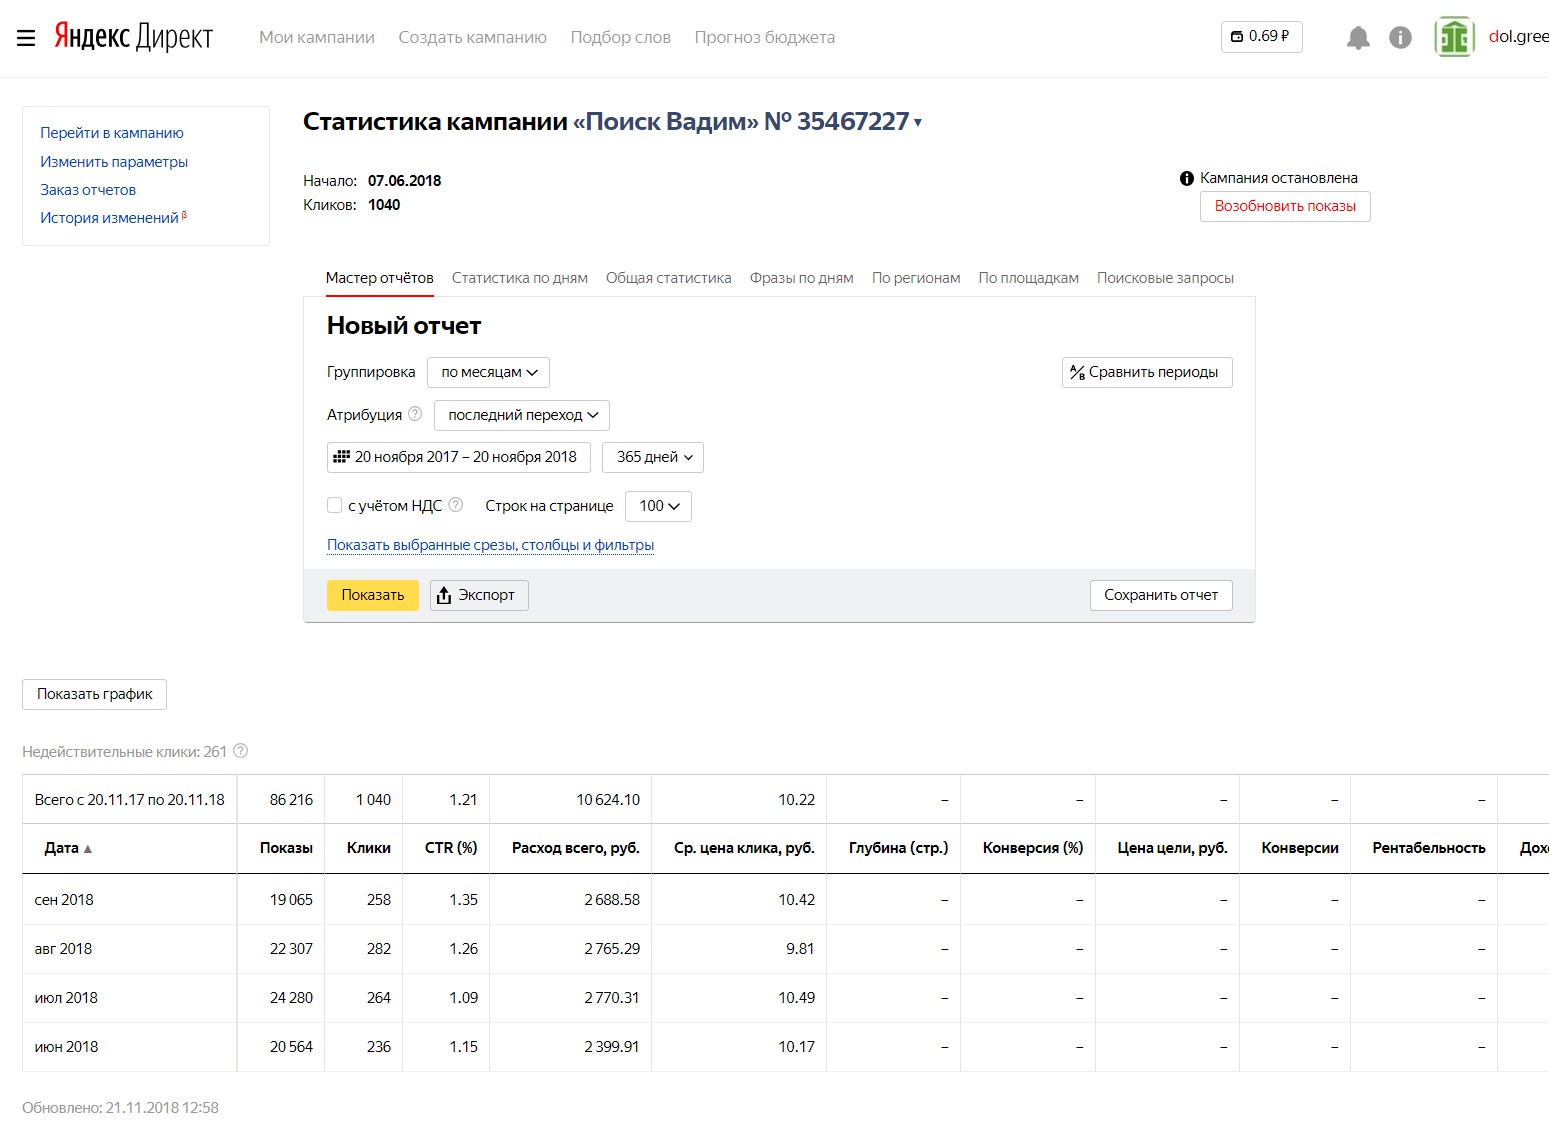Click the июл 2018 row date
The height and width of the screenshot is (1134, 1550).
pos(66,998)
